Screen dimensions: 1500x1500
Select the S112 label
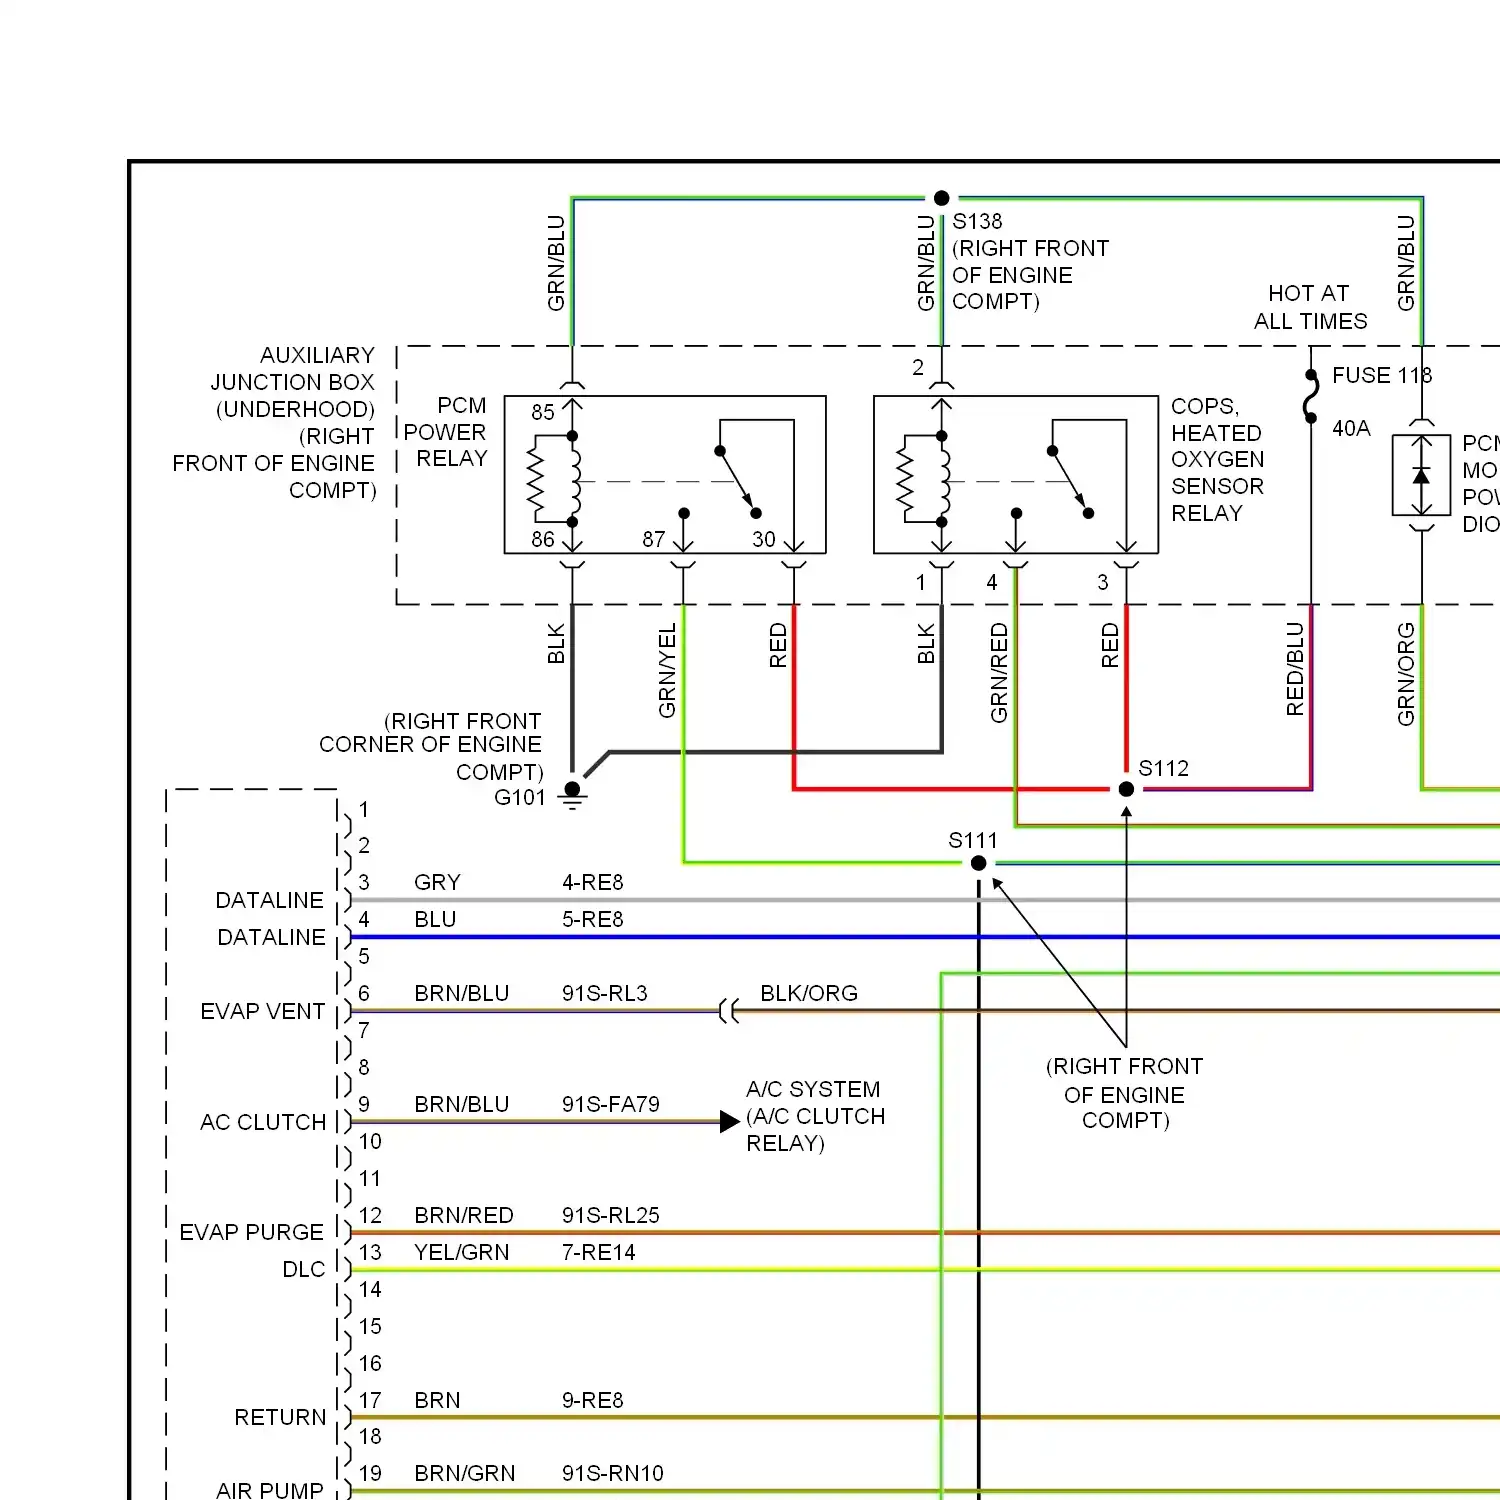tap(1164, 768)
